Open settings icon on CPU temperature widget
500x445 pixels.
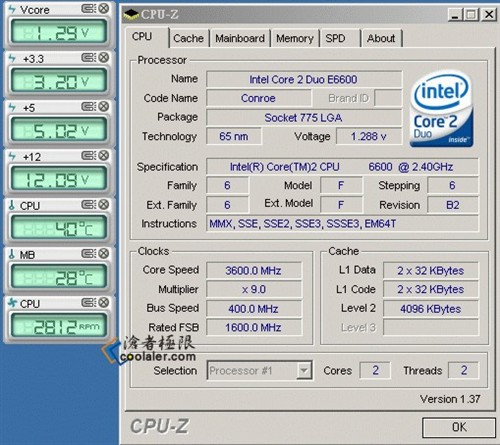(x=88, y=205)
